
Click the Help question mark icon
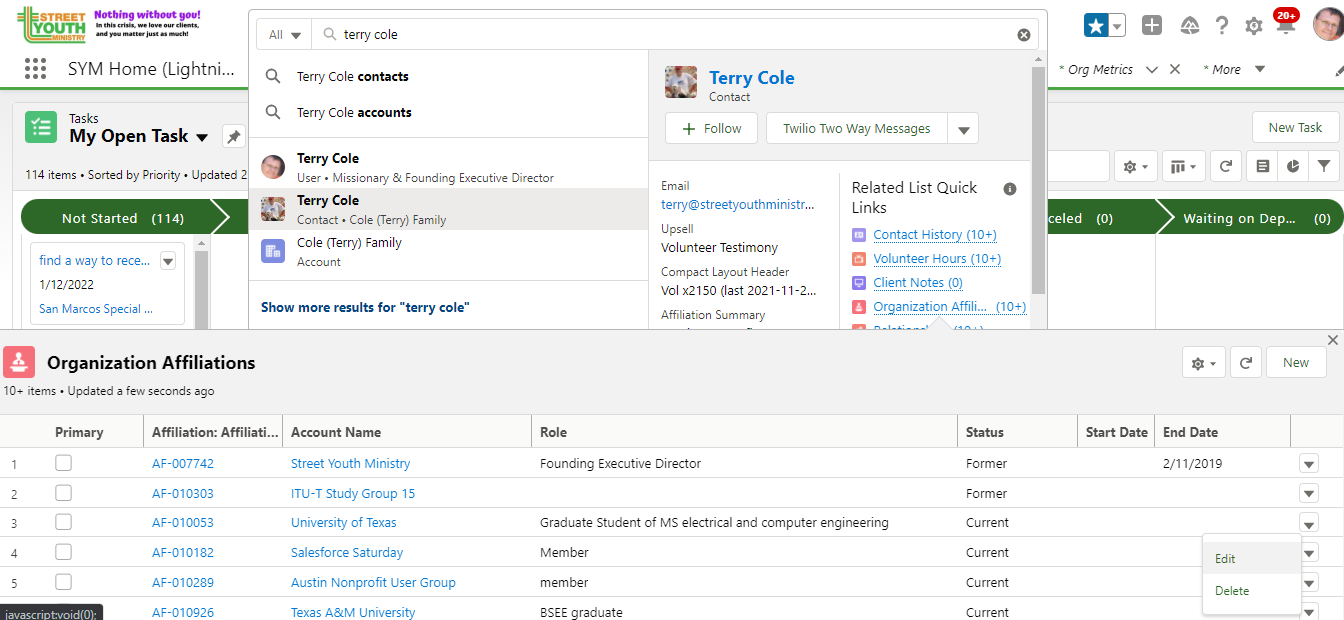coord(1222,26)
